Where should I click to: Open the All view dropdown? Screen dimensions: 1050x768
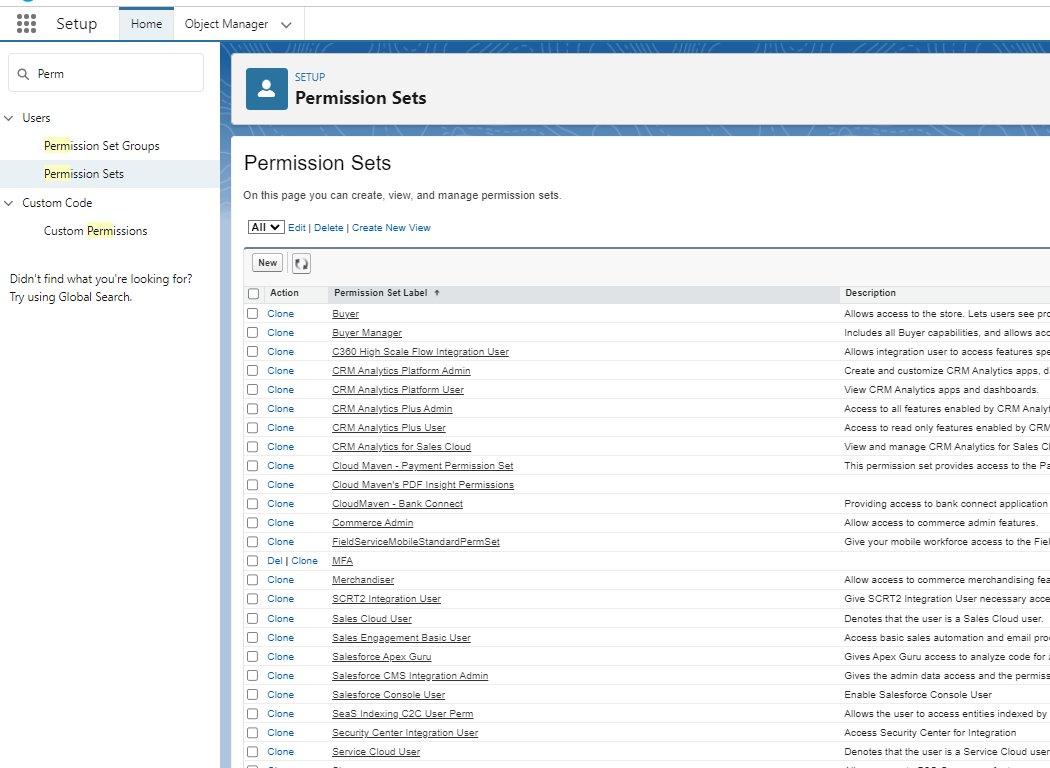[x=266, y=227]
